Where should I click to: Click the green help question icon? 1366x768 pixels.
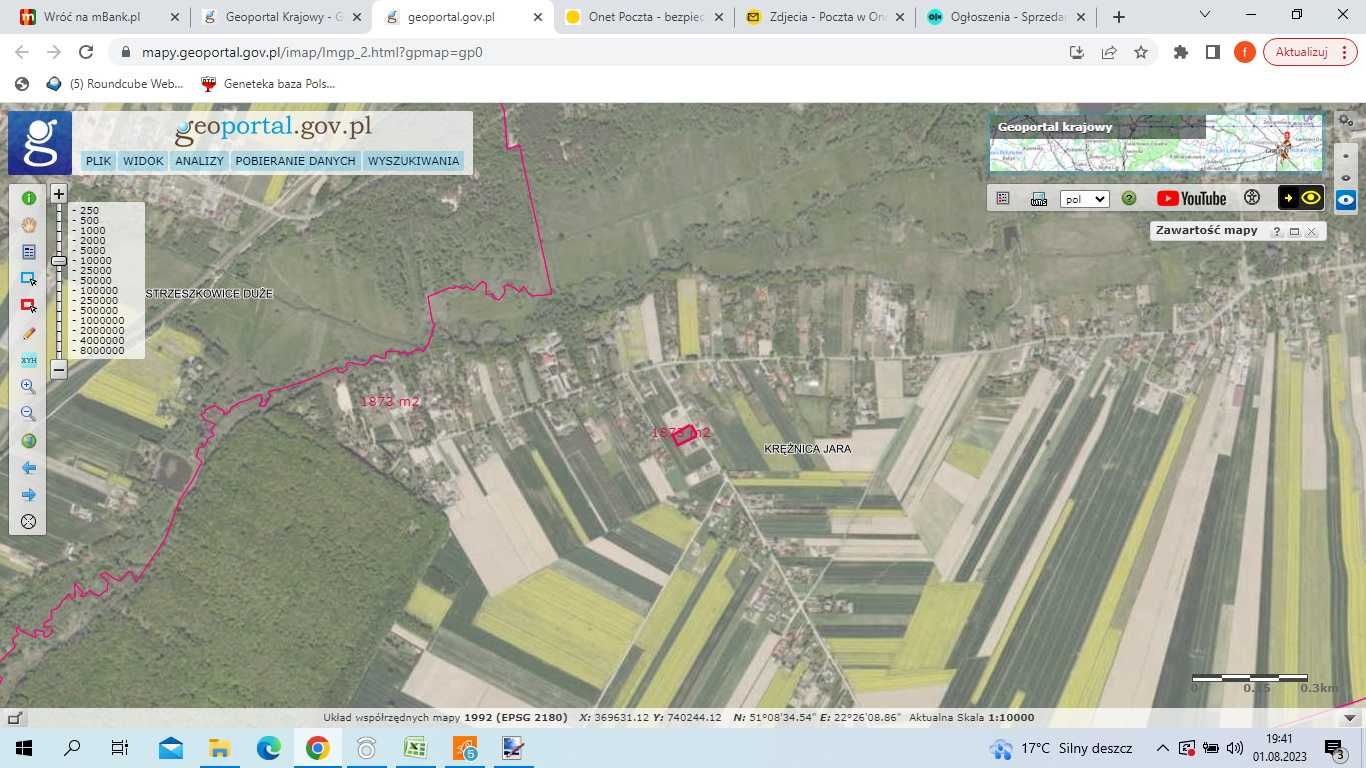(x=1129, y=198)
